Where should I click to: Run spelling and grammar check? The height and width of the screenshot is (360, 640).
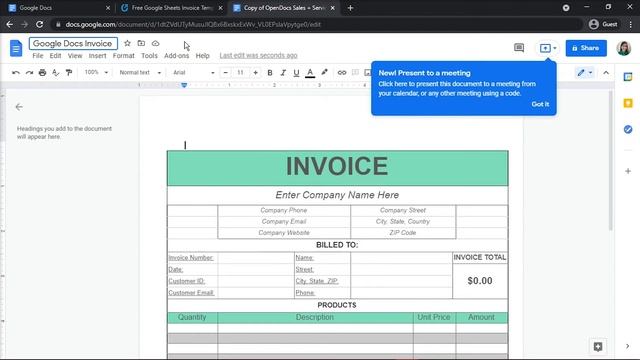[x=56, y=73]
